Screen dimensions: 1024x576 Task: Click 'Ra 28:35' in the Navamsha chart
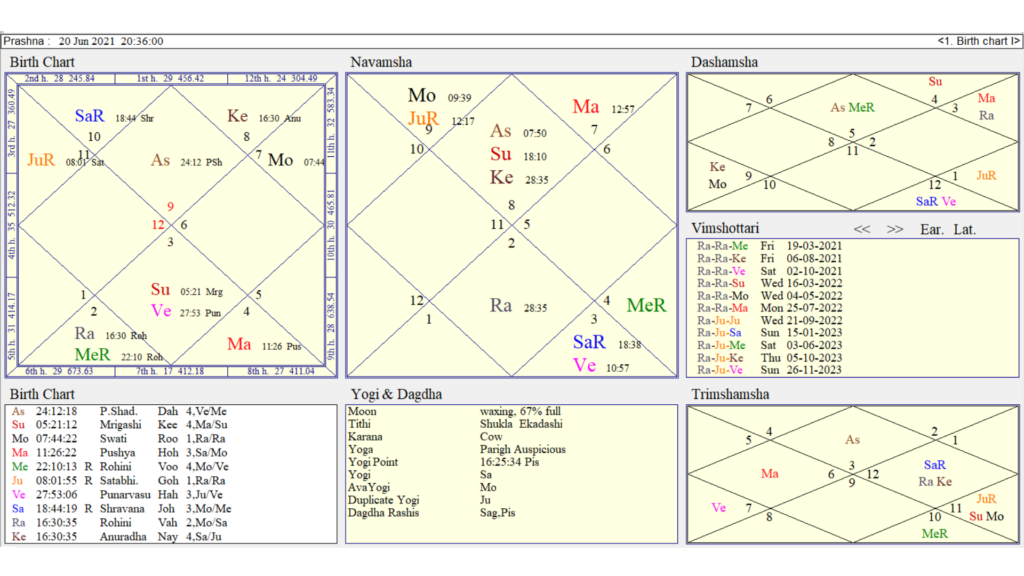tap(519, 306)
